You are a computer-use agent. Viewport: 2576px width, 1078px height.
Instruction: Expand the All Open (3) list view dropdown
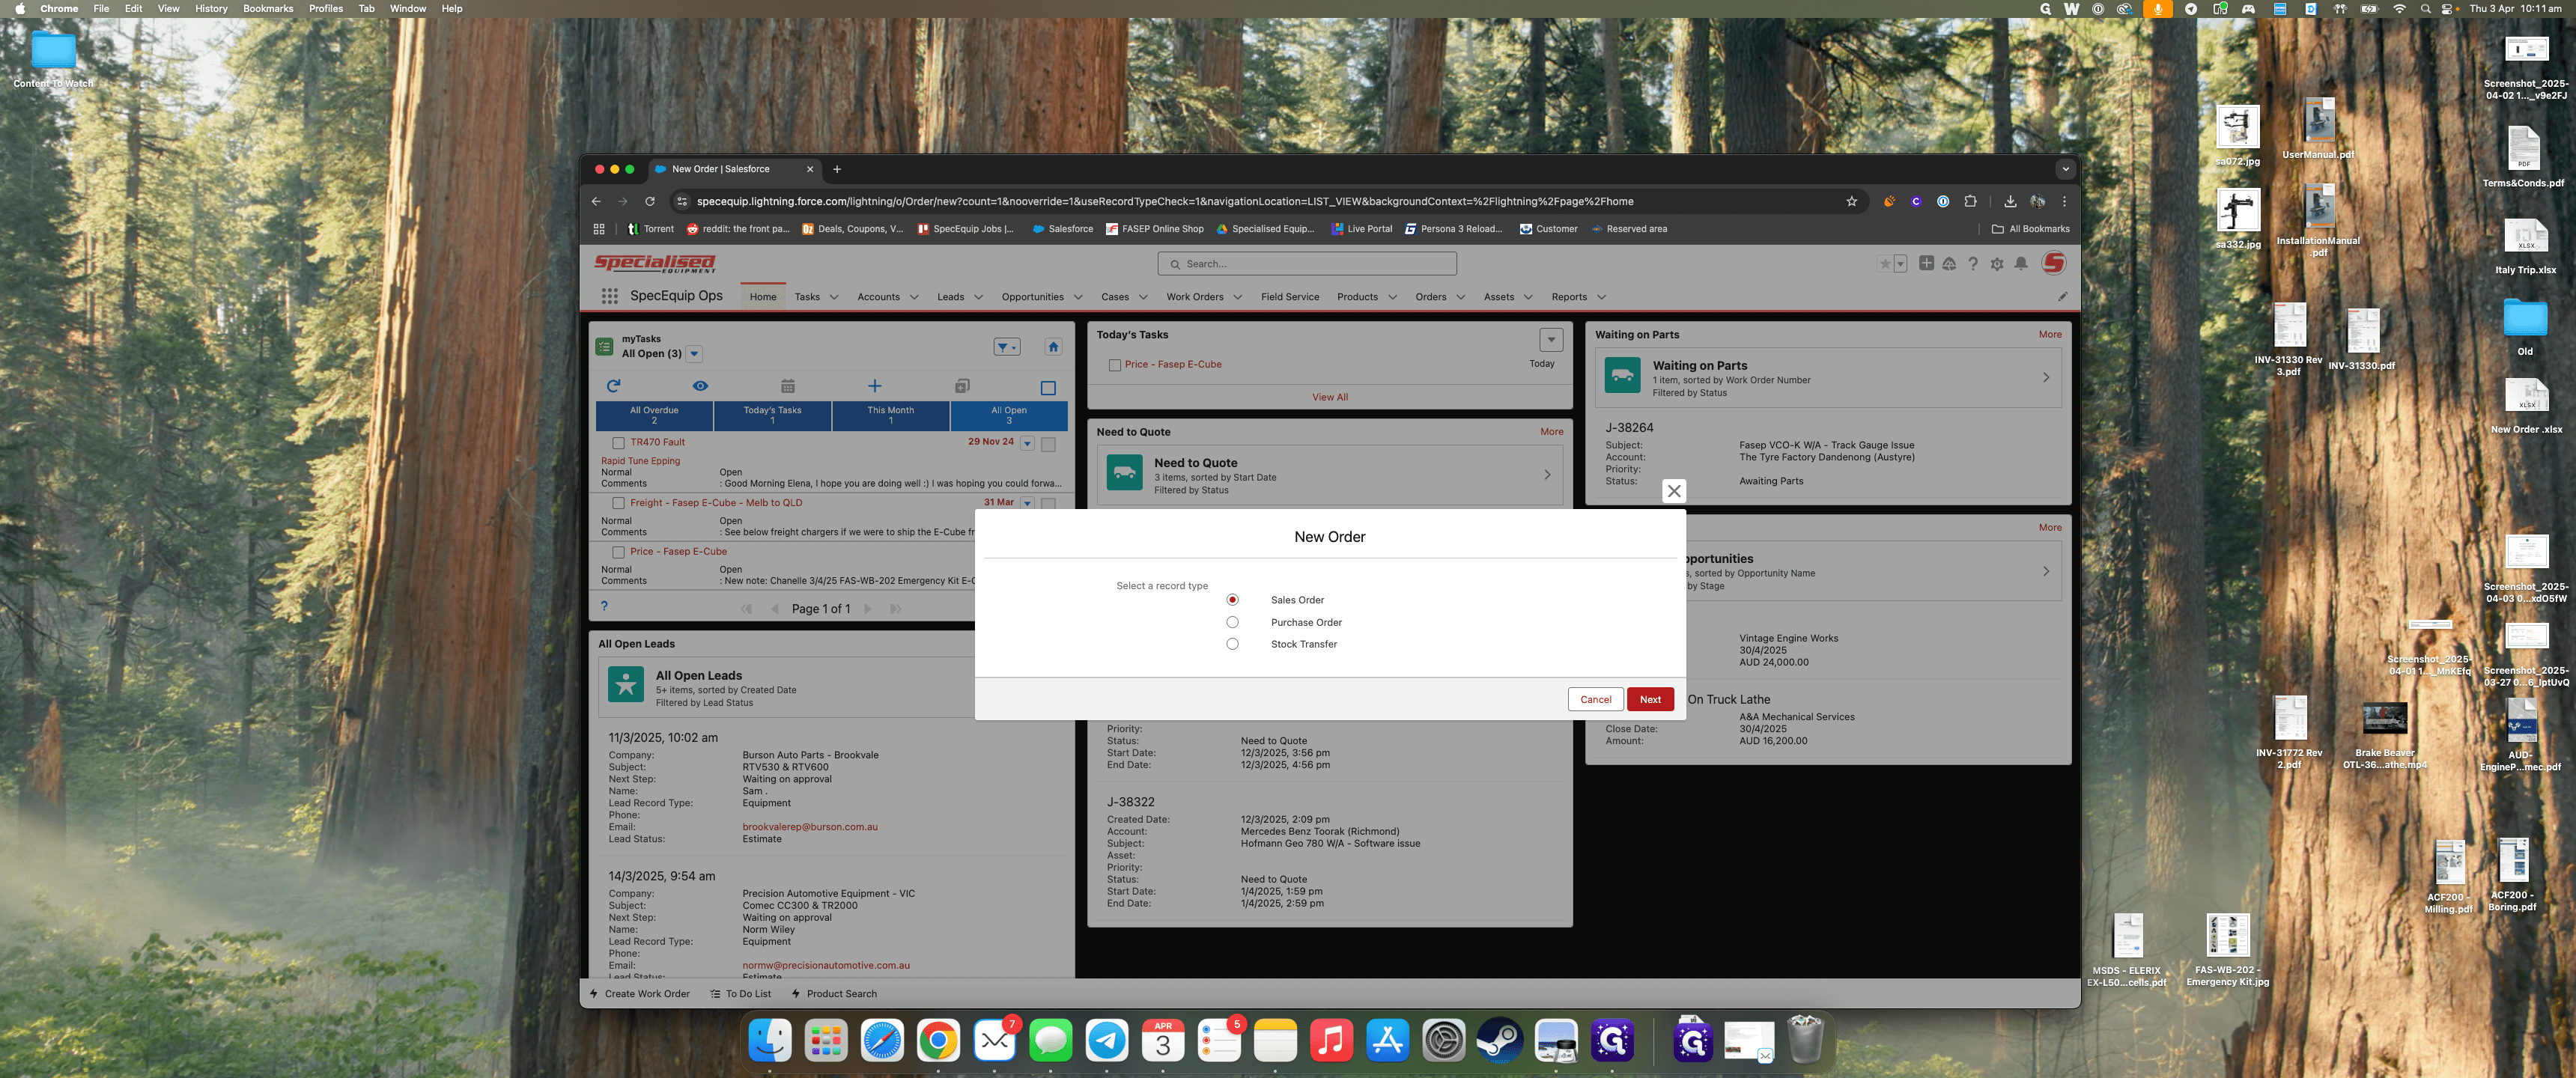coord(694,354)
